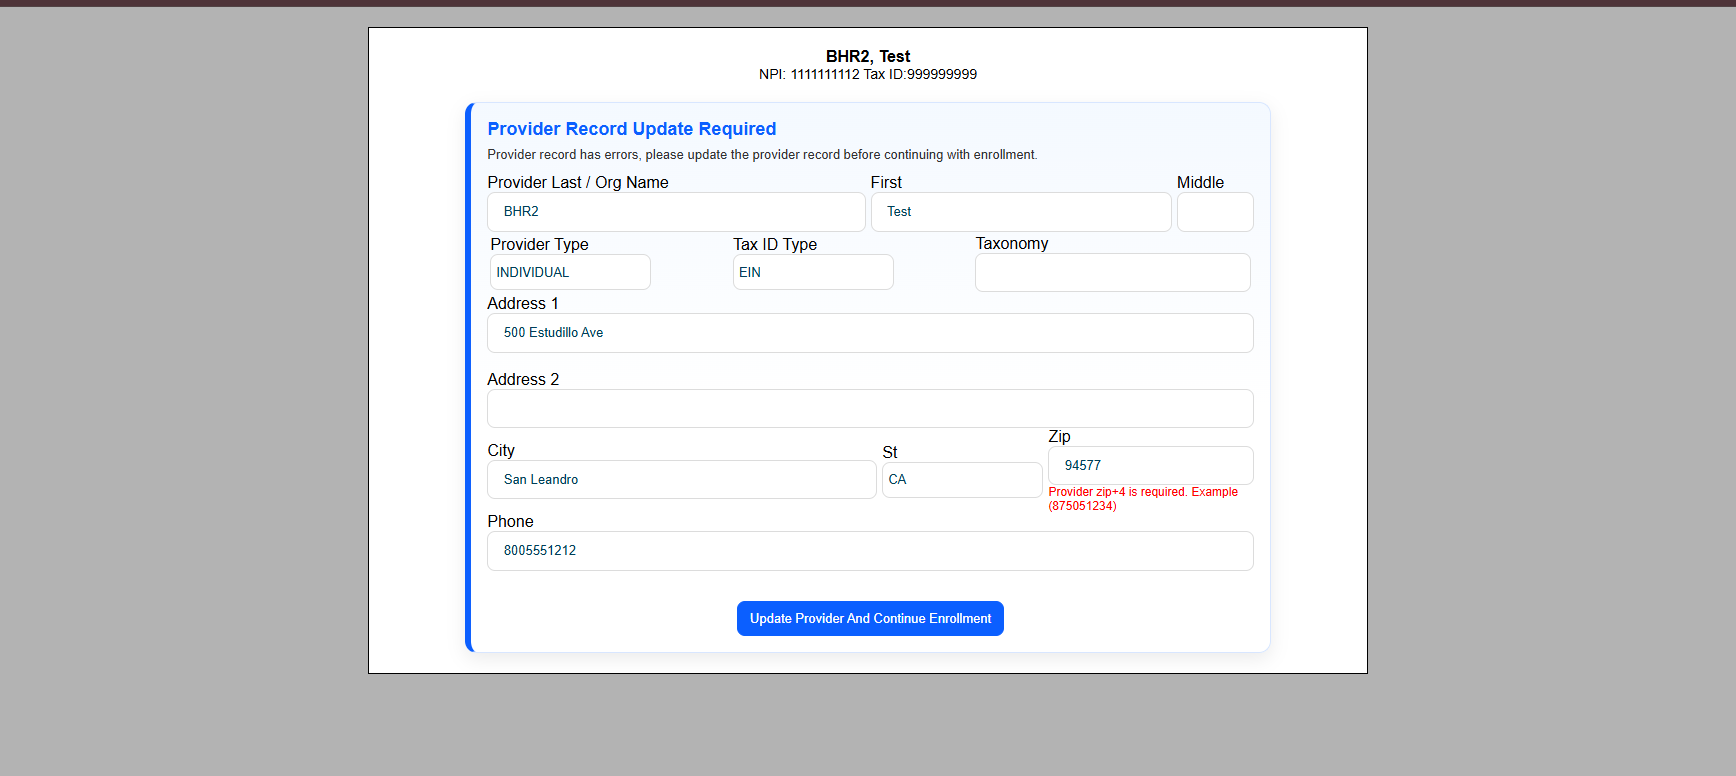Focus the First name input containing Test

(1020, 212)
